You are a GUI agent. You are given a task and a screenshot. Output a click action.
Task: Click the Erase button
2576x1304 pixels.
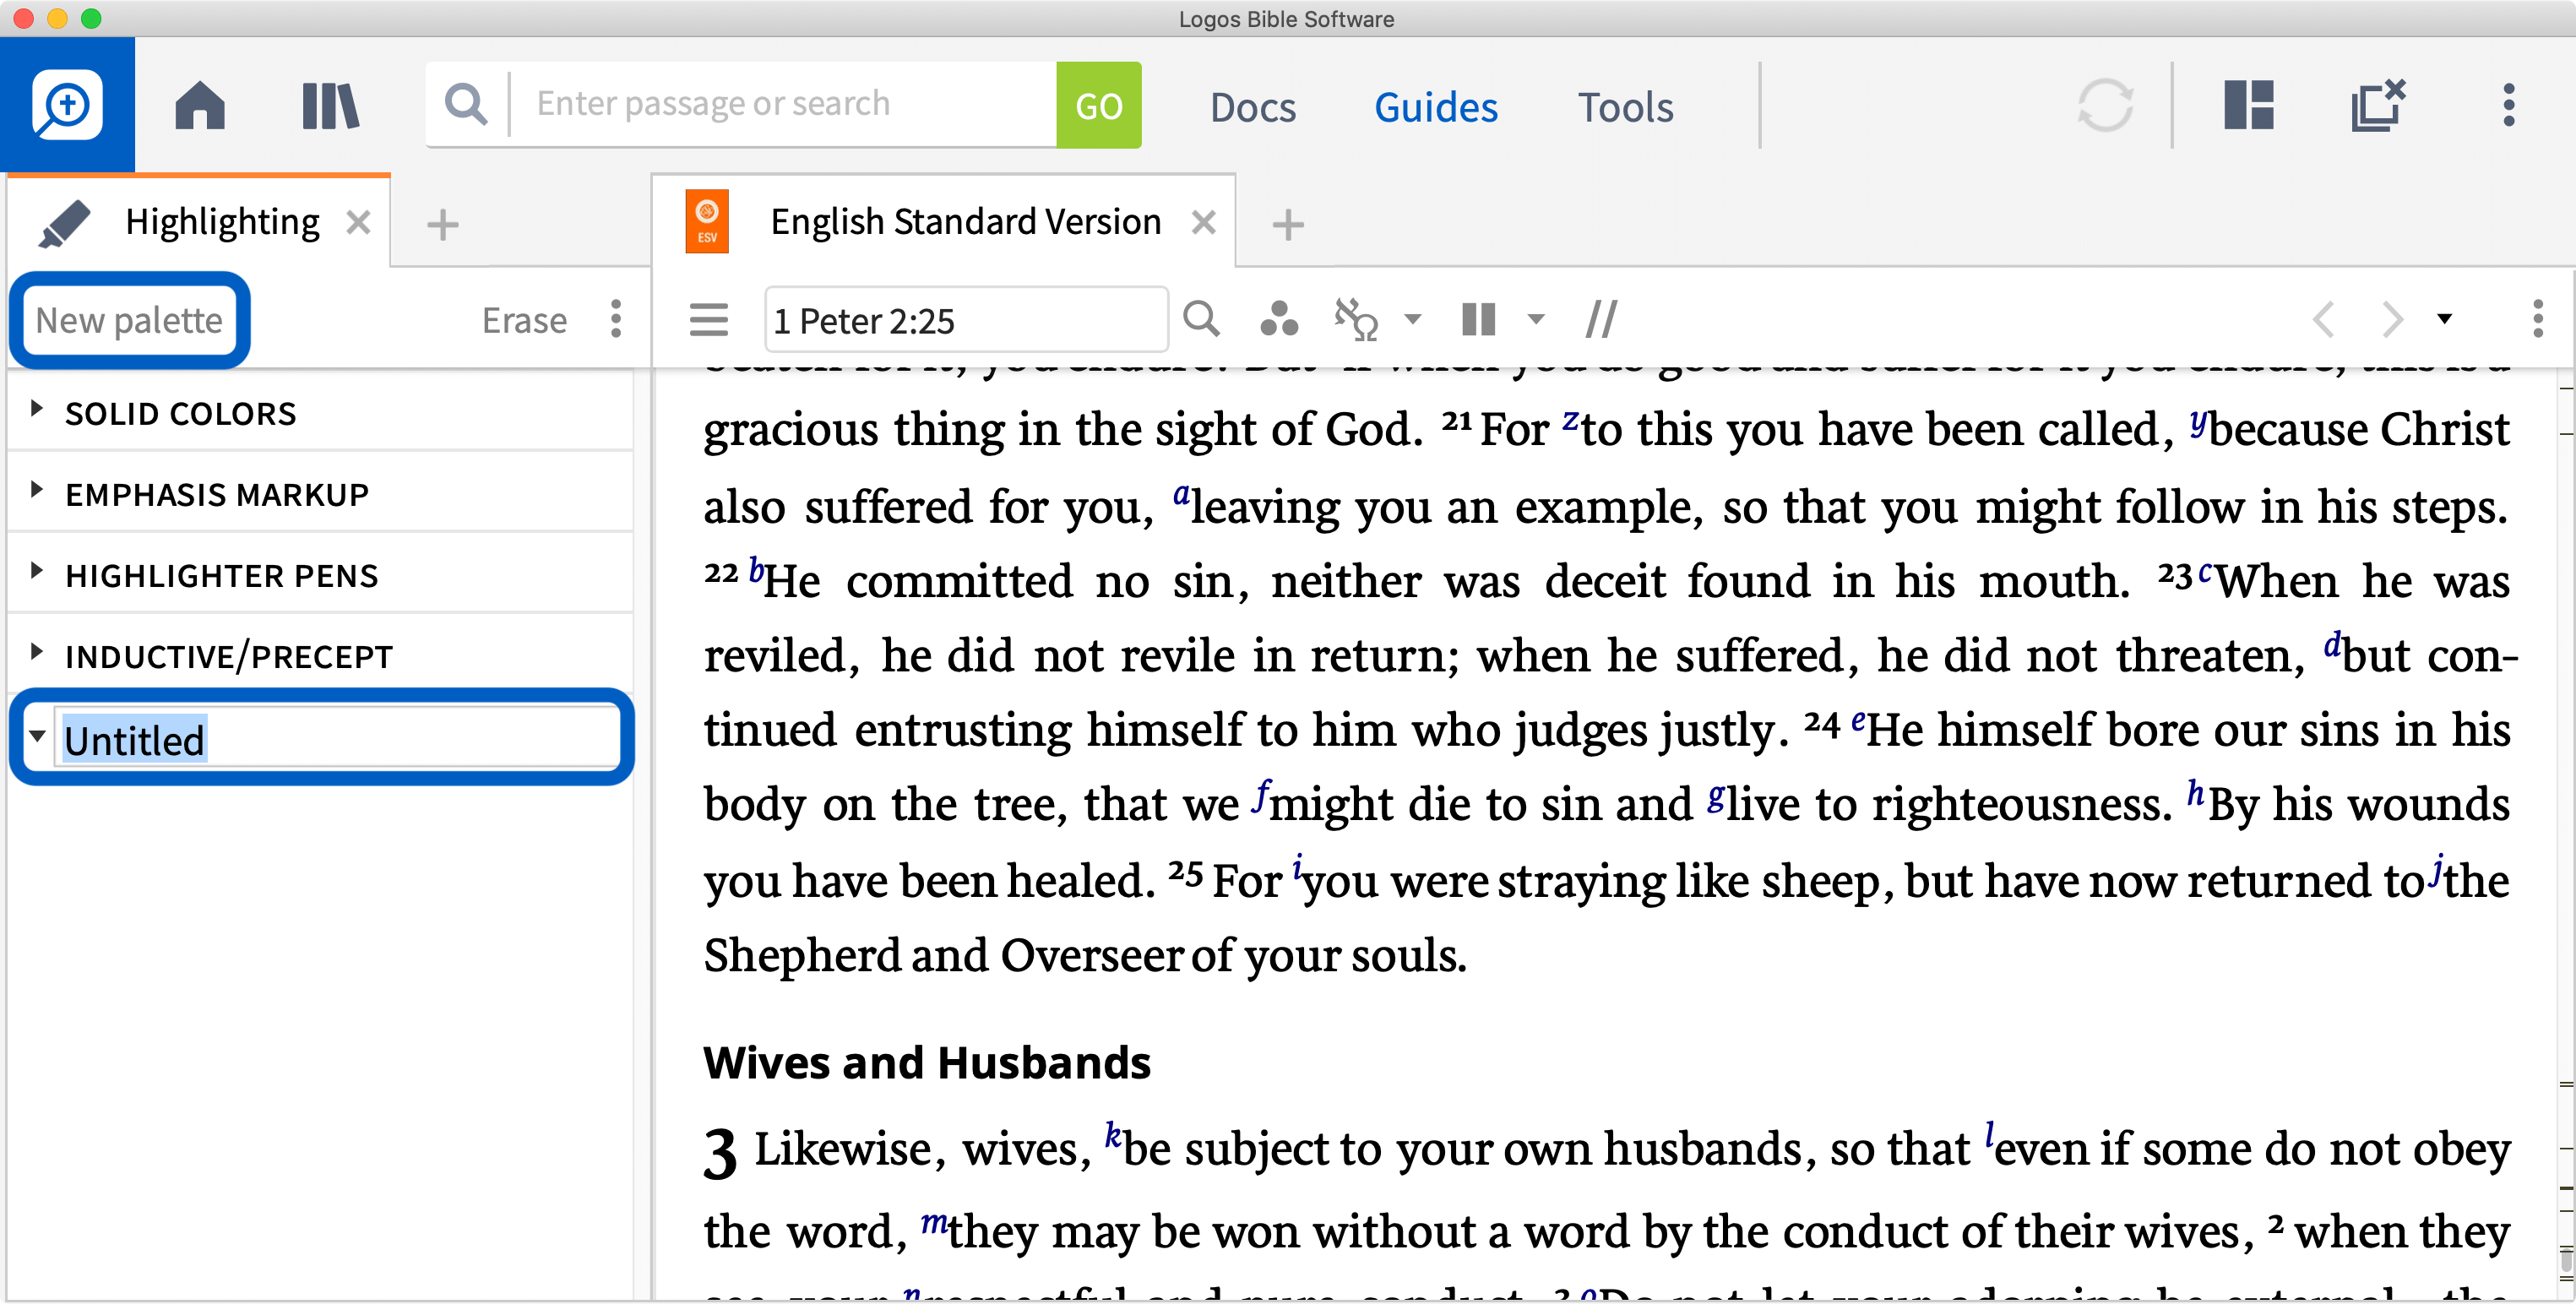click(x=524, y=320)
